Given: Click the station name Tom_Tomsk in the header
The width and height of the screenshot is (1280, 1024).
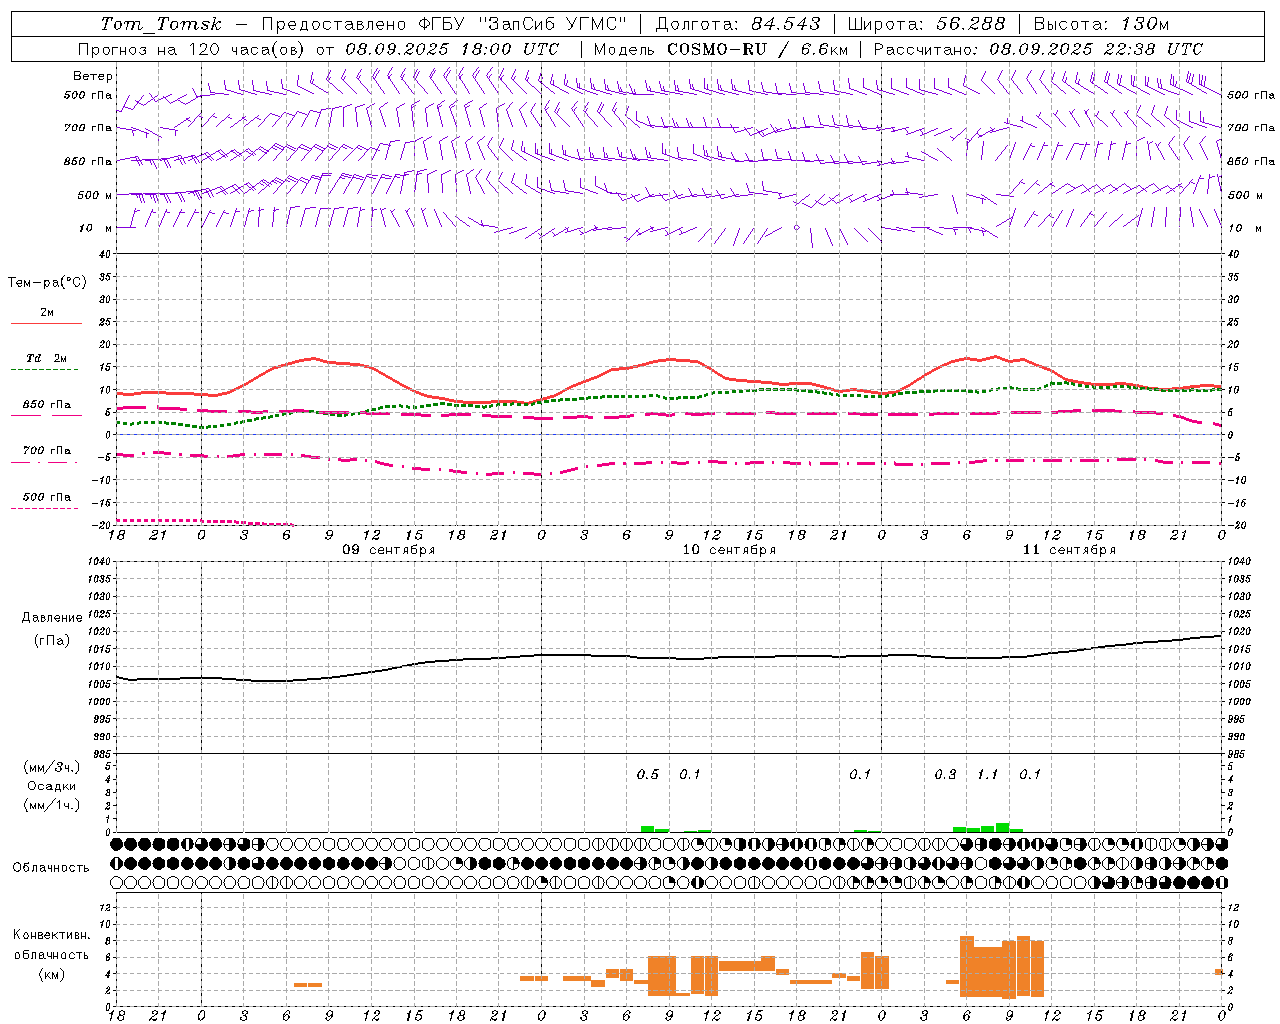Looking at the screenshot, I should [161, 24].
